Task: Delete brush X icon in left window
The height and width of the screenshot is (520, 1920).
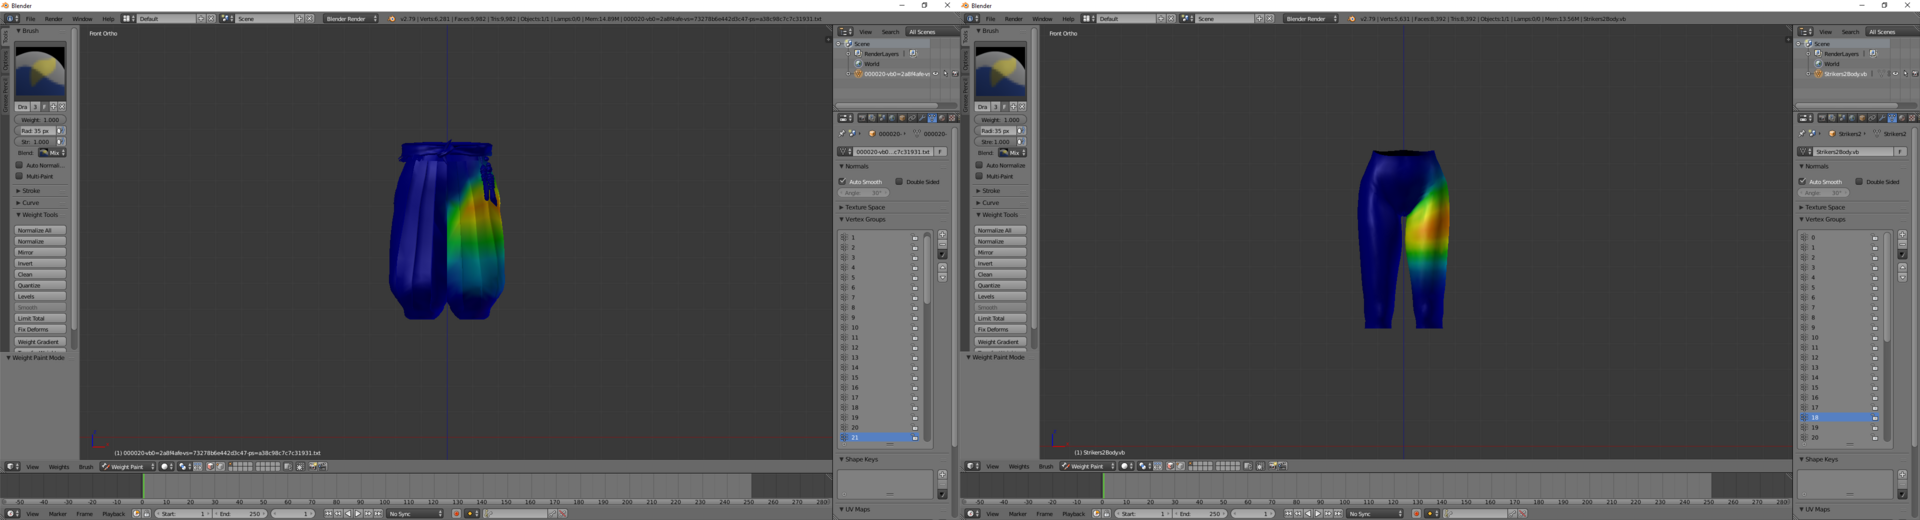Action: point(62,107)
